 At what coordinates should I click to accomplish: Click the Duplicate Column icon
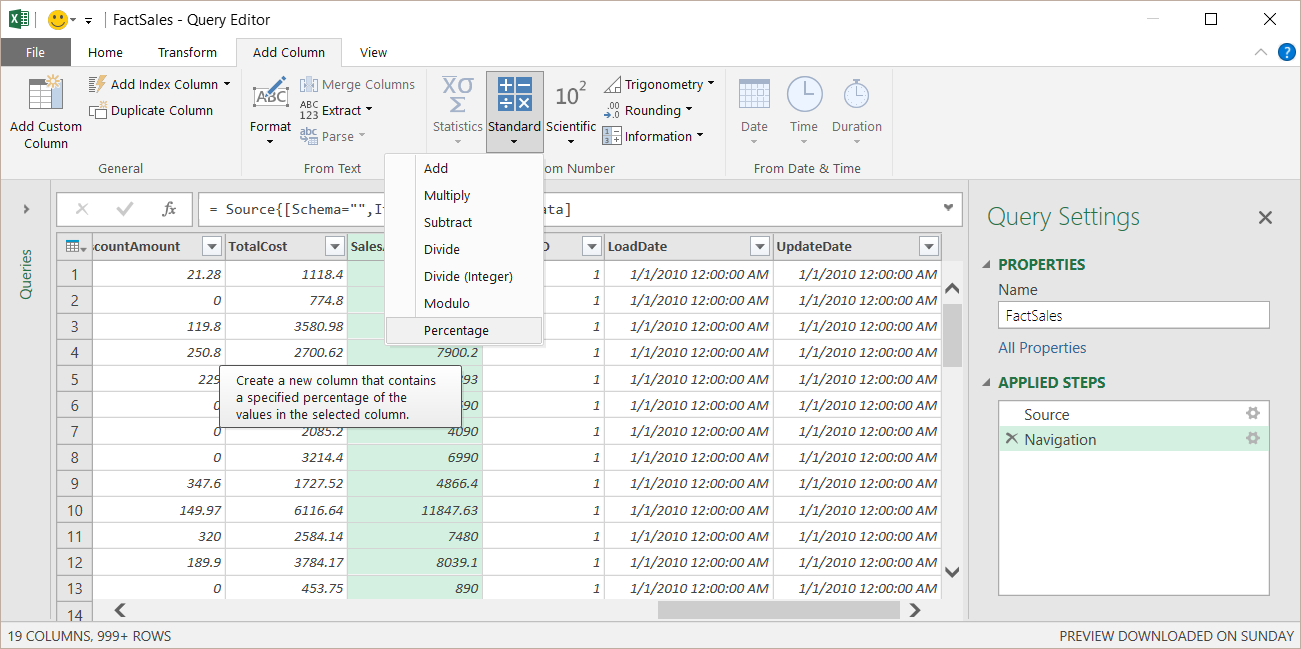coord(98,111)
